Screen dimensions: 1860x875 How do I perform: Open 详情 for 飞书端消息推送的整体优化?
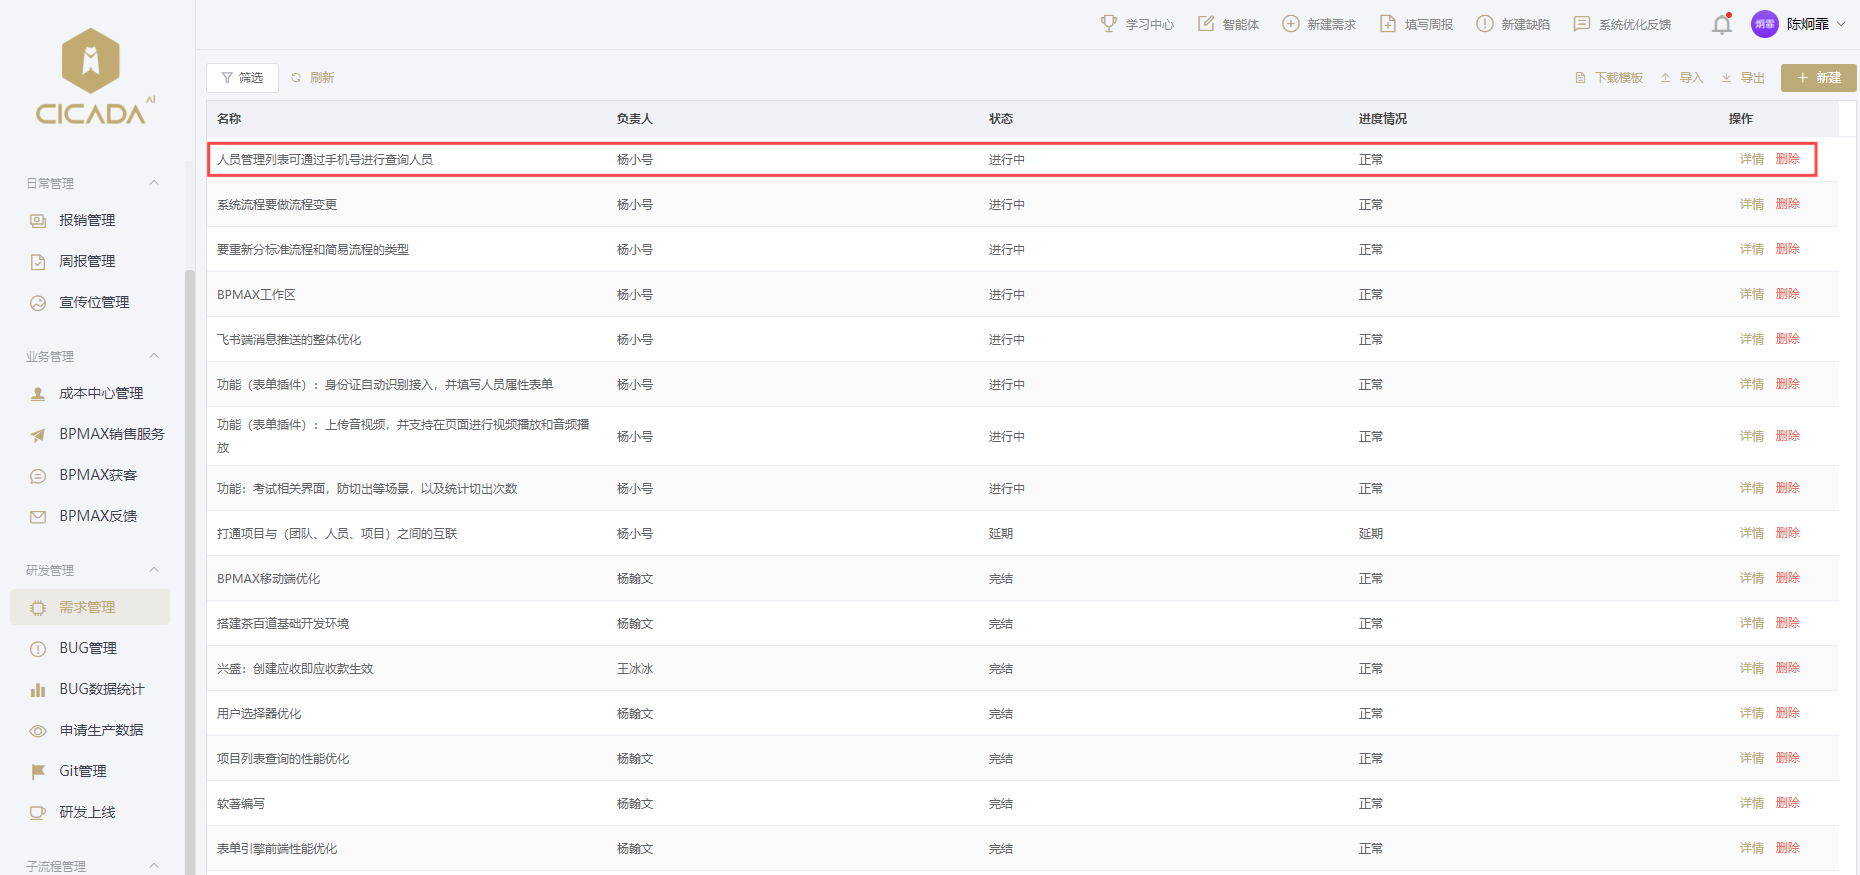[x=1751, y=339]
